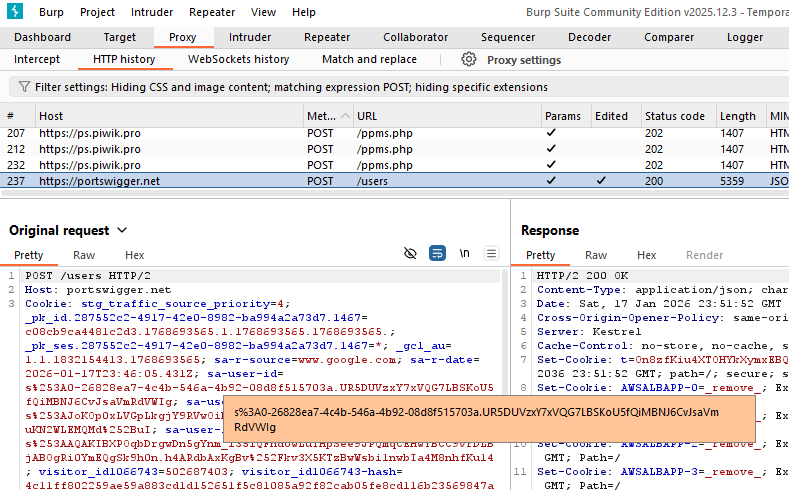This screenshot has width=789, height=490.
Task: Click the orange decoded cookie tooltip
Action: (x=490, y=419)
